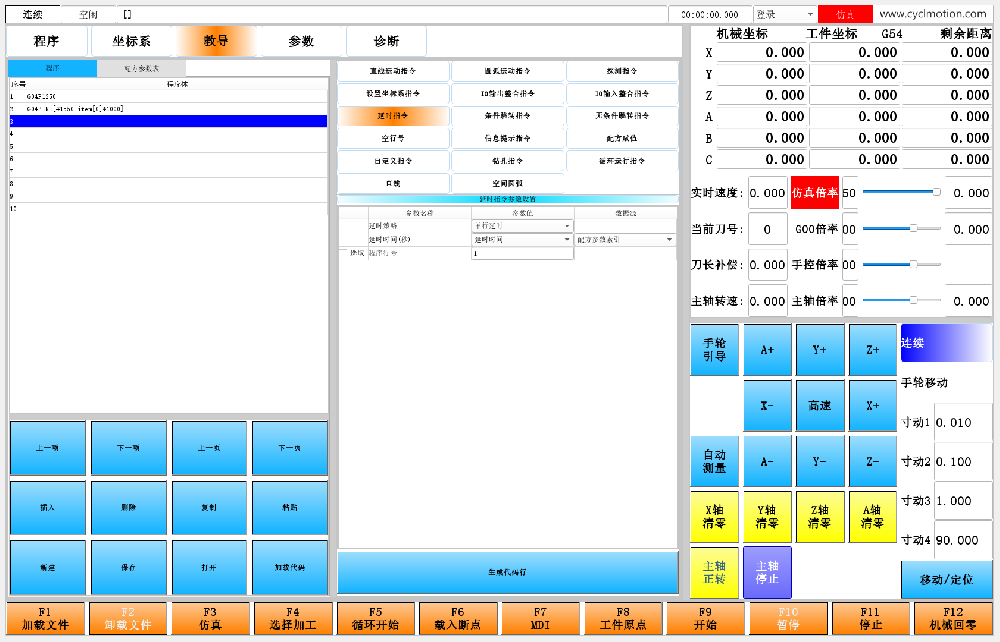
Task: Activate 手轮引导 handwheel guide button
Action: 714,349
